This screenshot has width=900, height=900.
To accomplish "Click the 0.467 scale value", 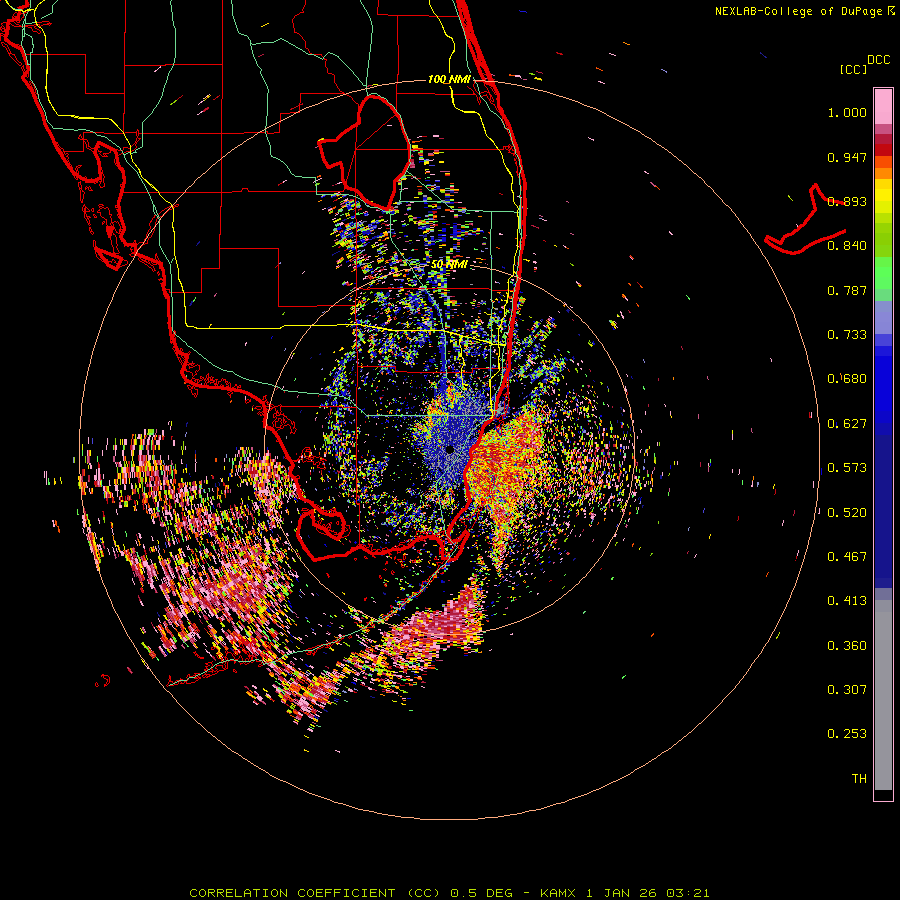I will coord(847,557).
